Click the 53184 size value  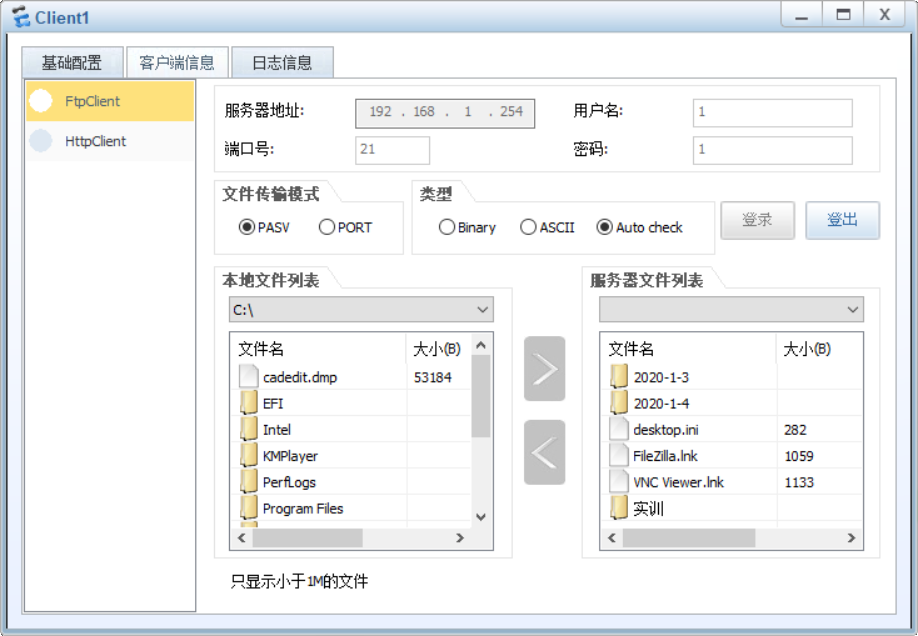433,377
